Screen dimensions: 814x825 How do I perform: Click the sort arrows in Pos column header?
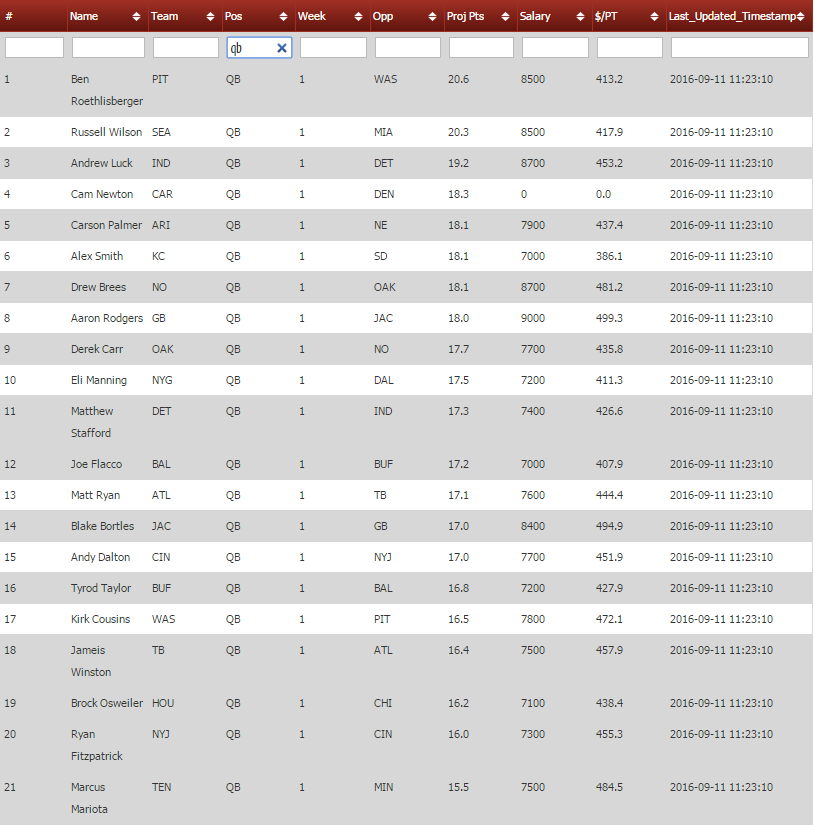point(284,17)
